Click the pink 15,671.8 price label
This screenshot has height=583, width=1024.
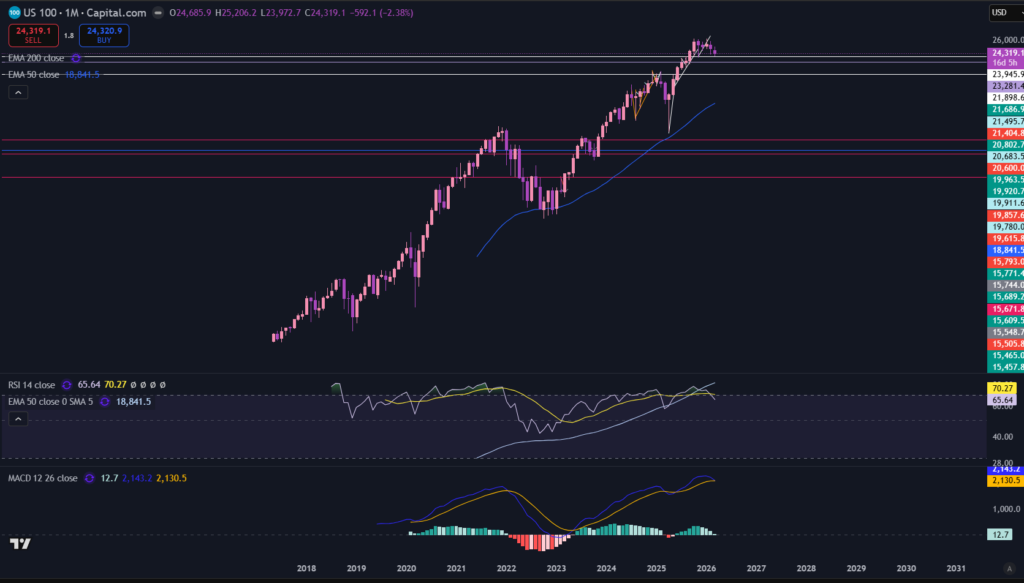click(1006, 309)
